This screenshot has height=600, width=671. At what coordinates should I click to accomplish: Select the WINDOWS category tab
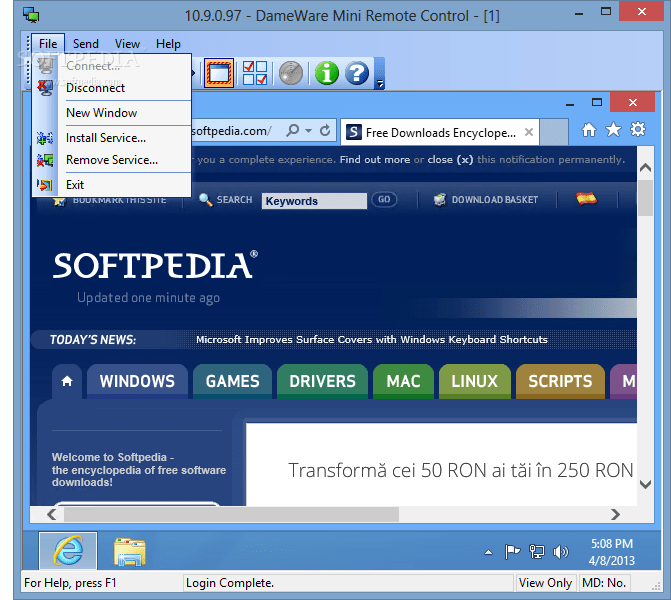[x=137, y=381]
